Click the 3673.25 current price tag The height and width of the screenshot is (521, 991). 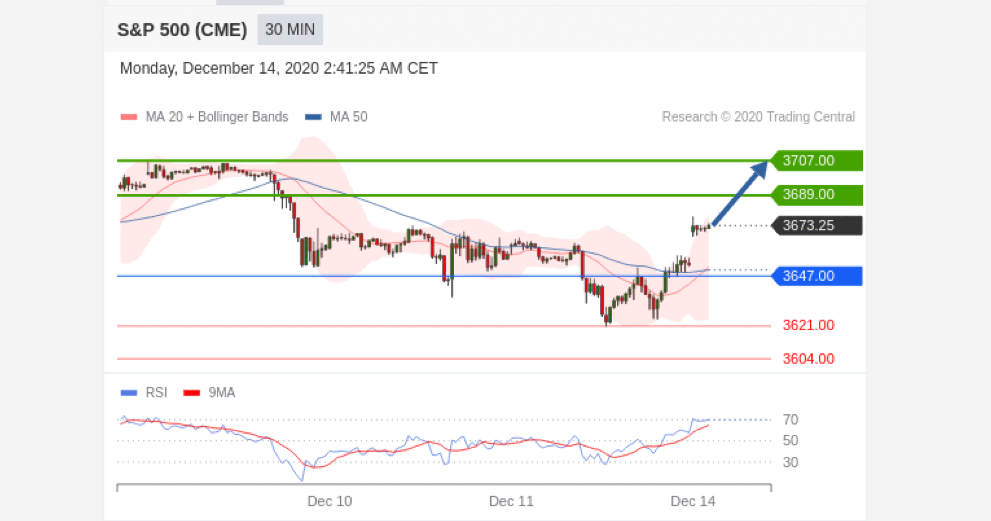pos(817,226)
